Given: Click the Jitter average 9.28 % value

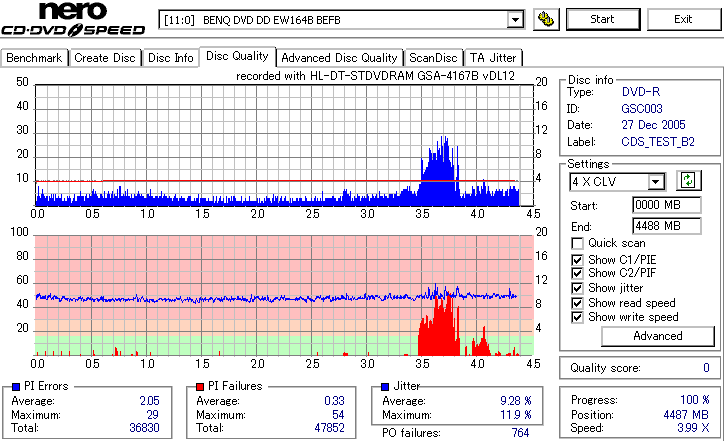Looking at the screenshot, I should point(516,401).
